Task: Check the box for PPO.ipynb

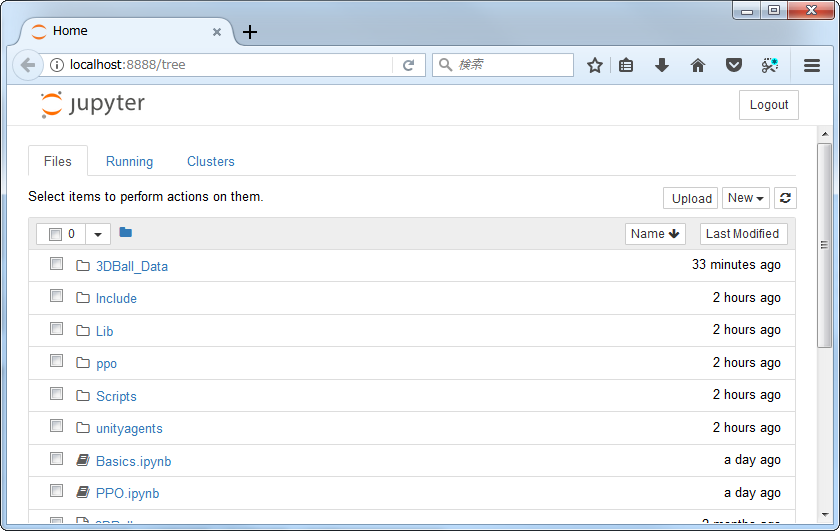Action: 56,491
